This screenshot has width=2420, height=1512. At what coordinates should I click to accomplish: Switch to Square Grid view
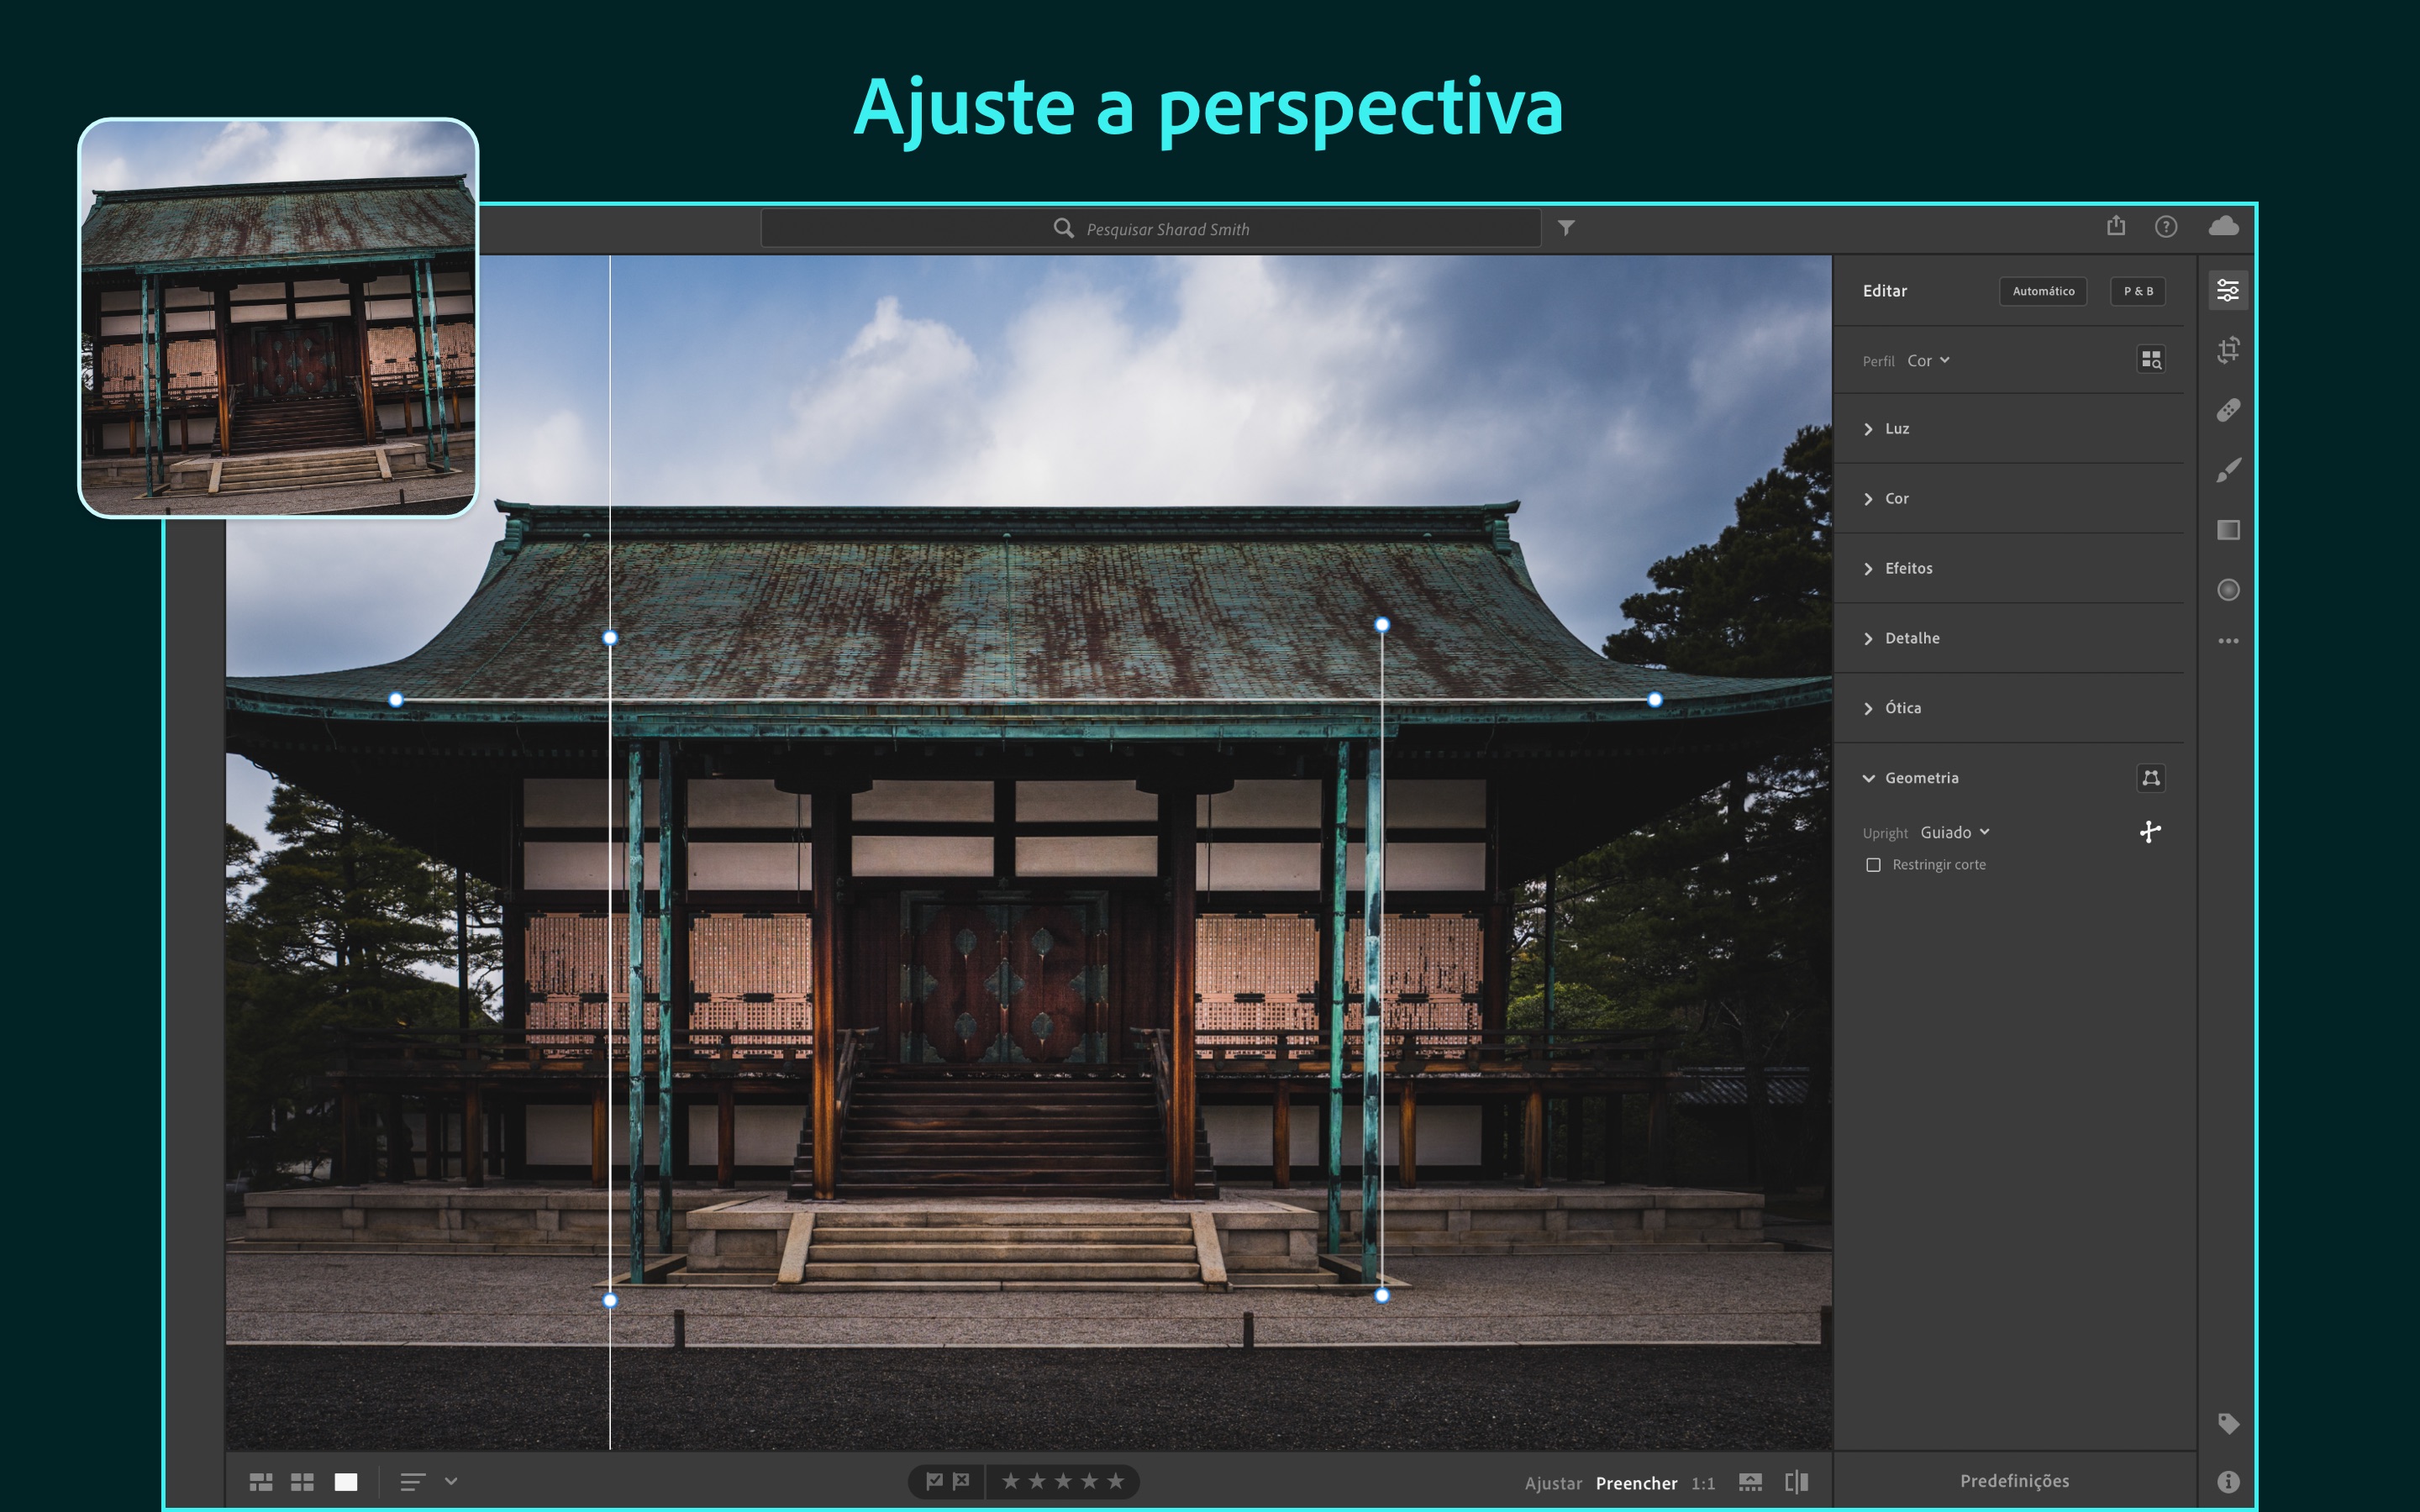pyautogui.click(x=302, y=1482)
